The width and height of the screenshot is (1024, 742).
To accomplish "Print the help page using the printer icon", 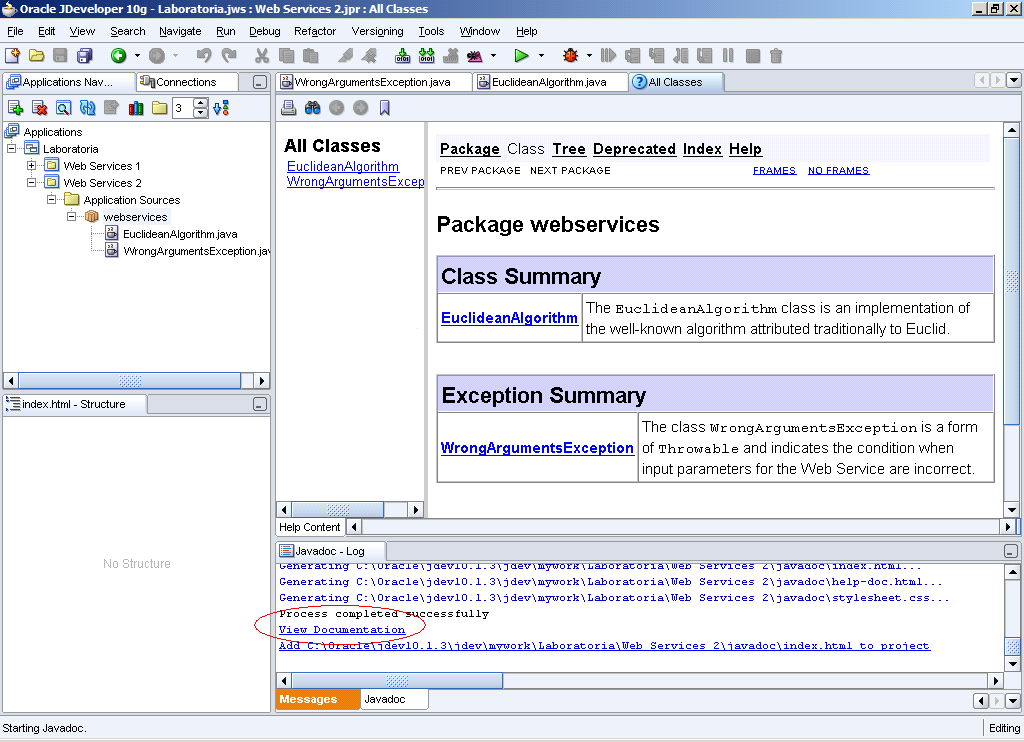I will [288, 108].
